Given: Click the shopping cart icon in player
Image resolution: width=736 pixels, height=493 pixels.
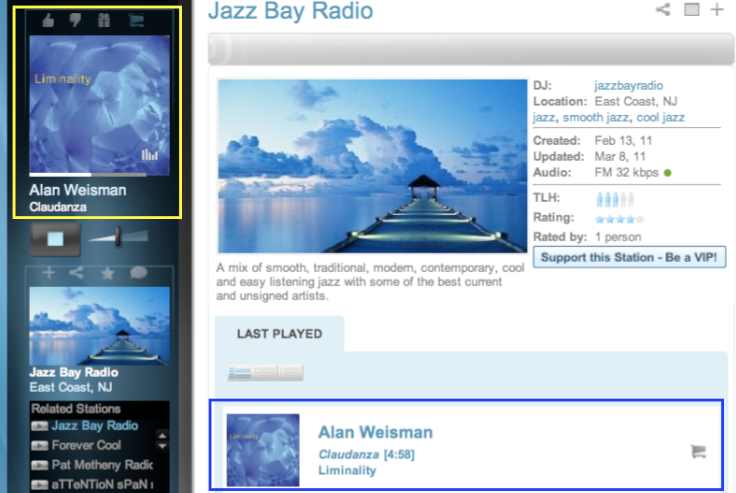Looking at the screenshot, I should [x=135, y=20].
